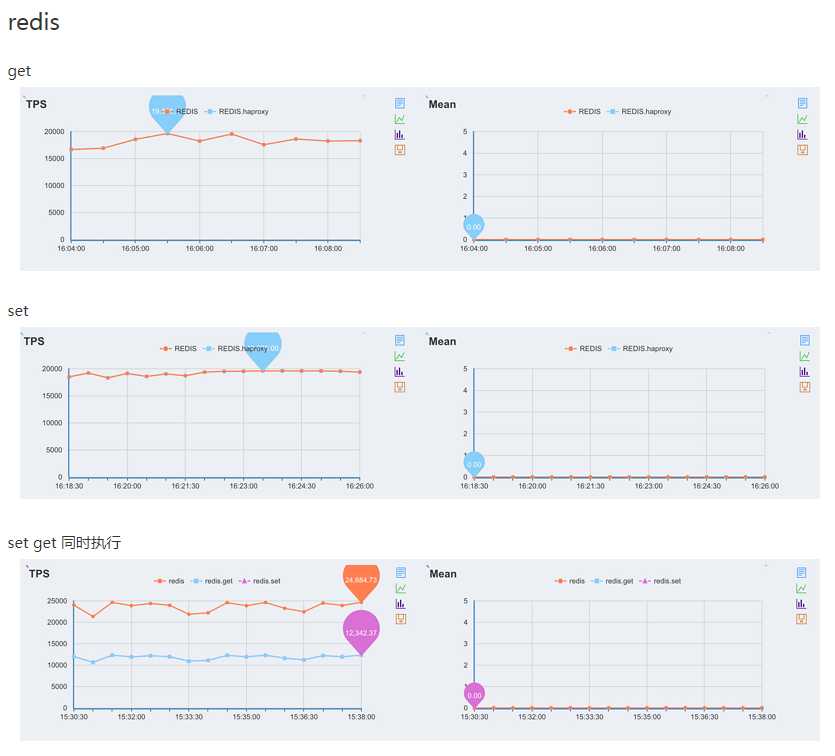Click the blue peak marker in set TPS chart
This screenshot has height=756, width=835.
click(263, 350)
